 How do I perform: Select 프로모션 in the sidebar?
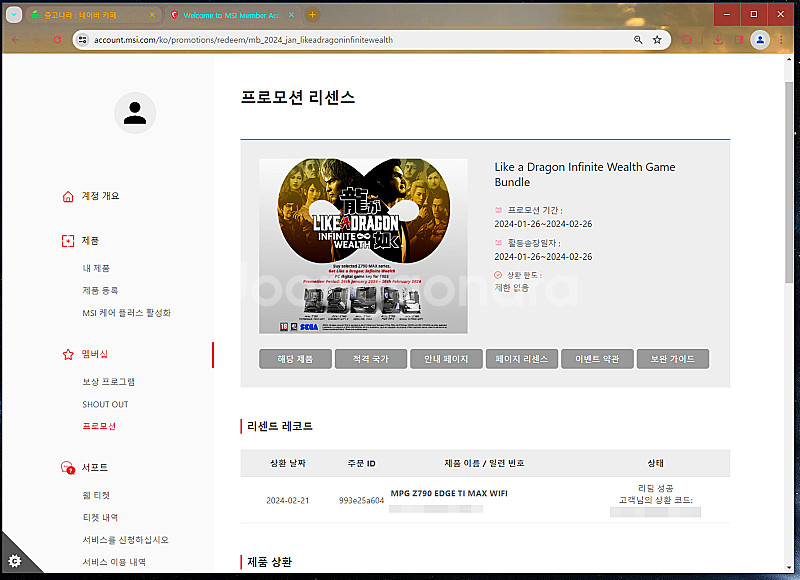click(99, 426)
